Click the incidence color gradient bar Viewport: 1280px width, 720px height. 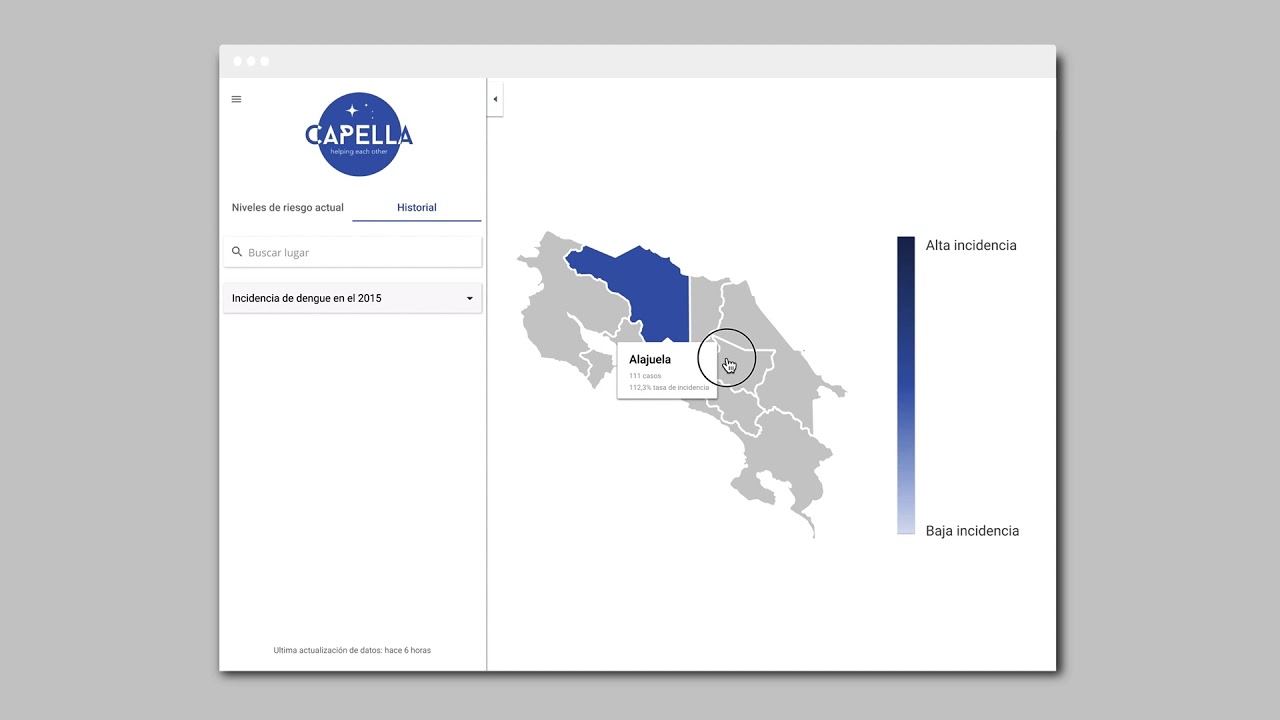tap(906, 385)
